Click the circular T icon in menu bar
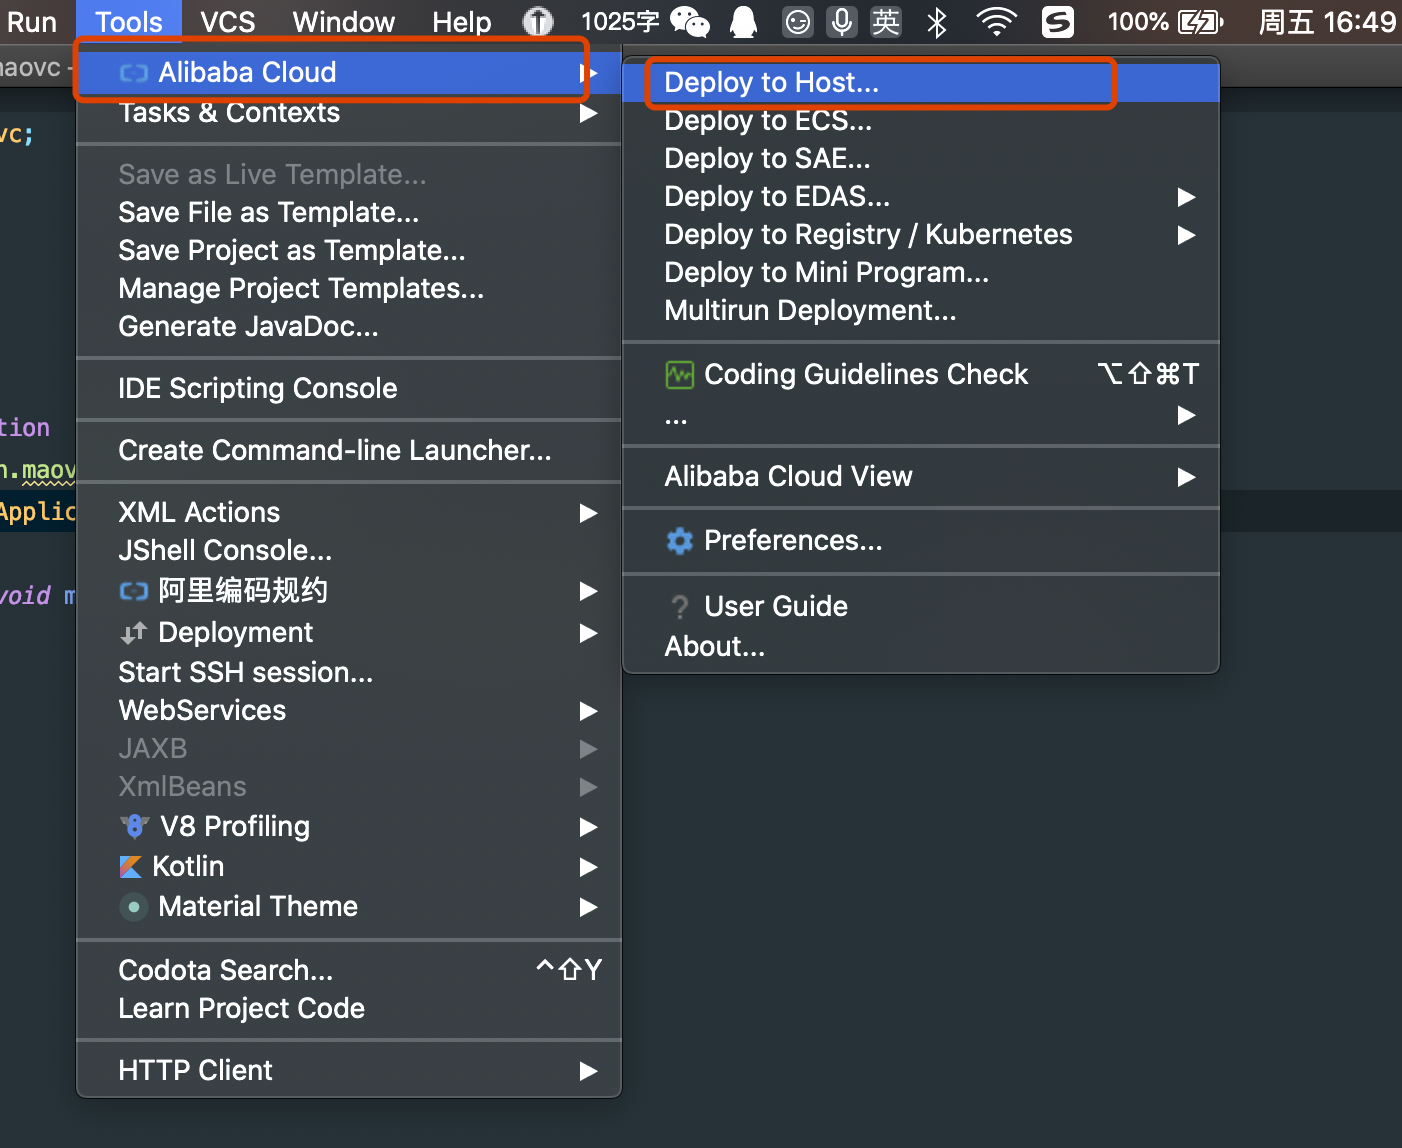 pos(538,21)
